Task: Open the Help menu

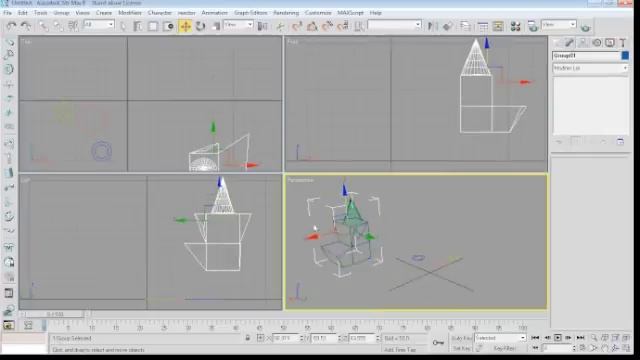Action: tap(376, 13)
